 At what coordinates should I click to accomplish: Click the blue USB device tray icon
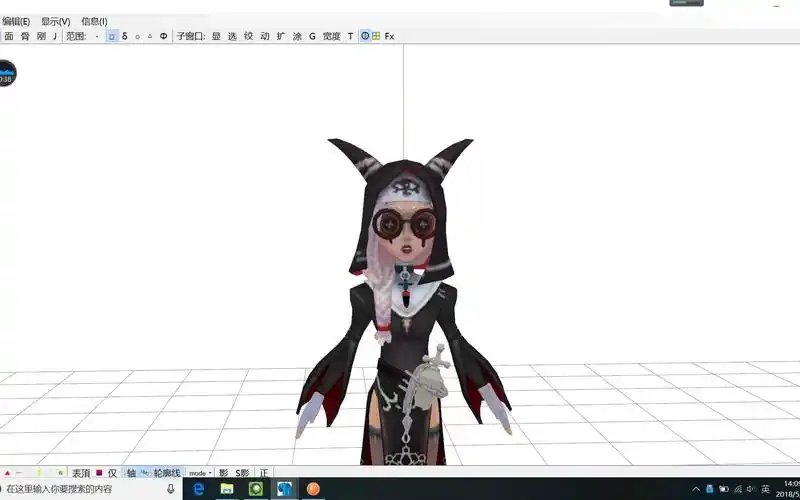(x=710, y=489)
